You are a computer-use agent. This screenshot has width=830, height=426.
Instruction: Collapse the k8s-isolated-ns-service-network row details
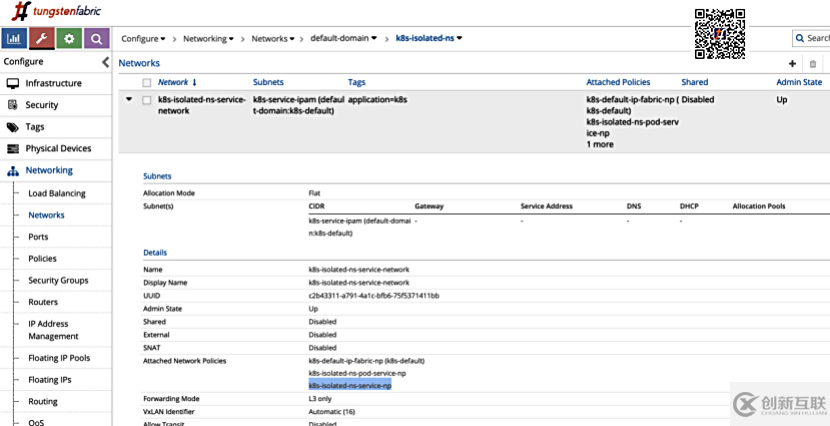(129, 99)
